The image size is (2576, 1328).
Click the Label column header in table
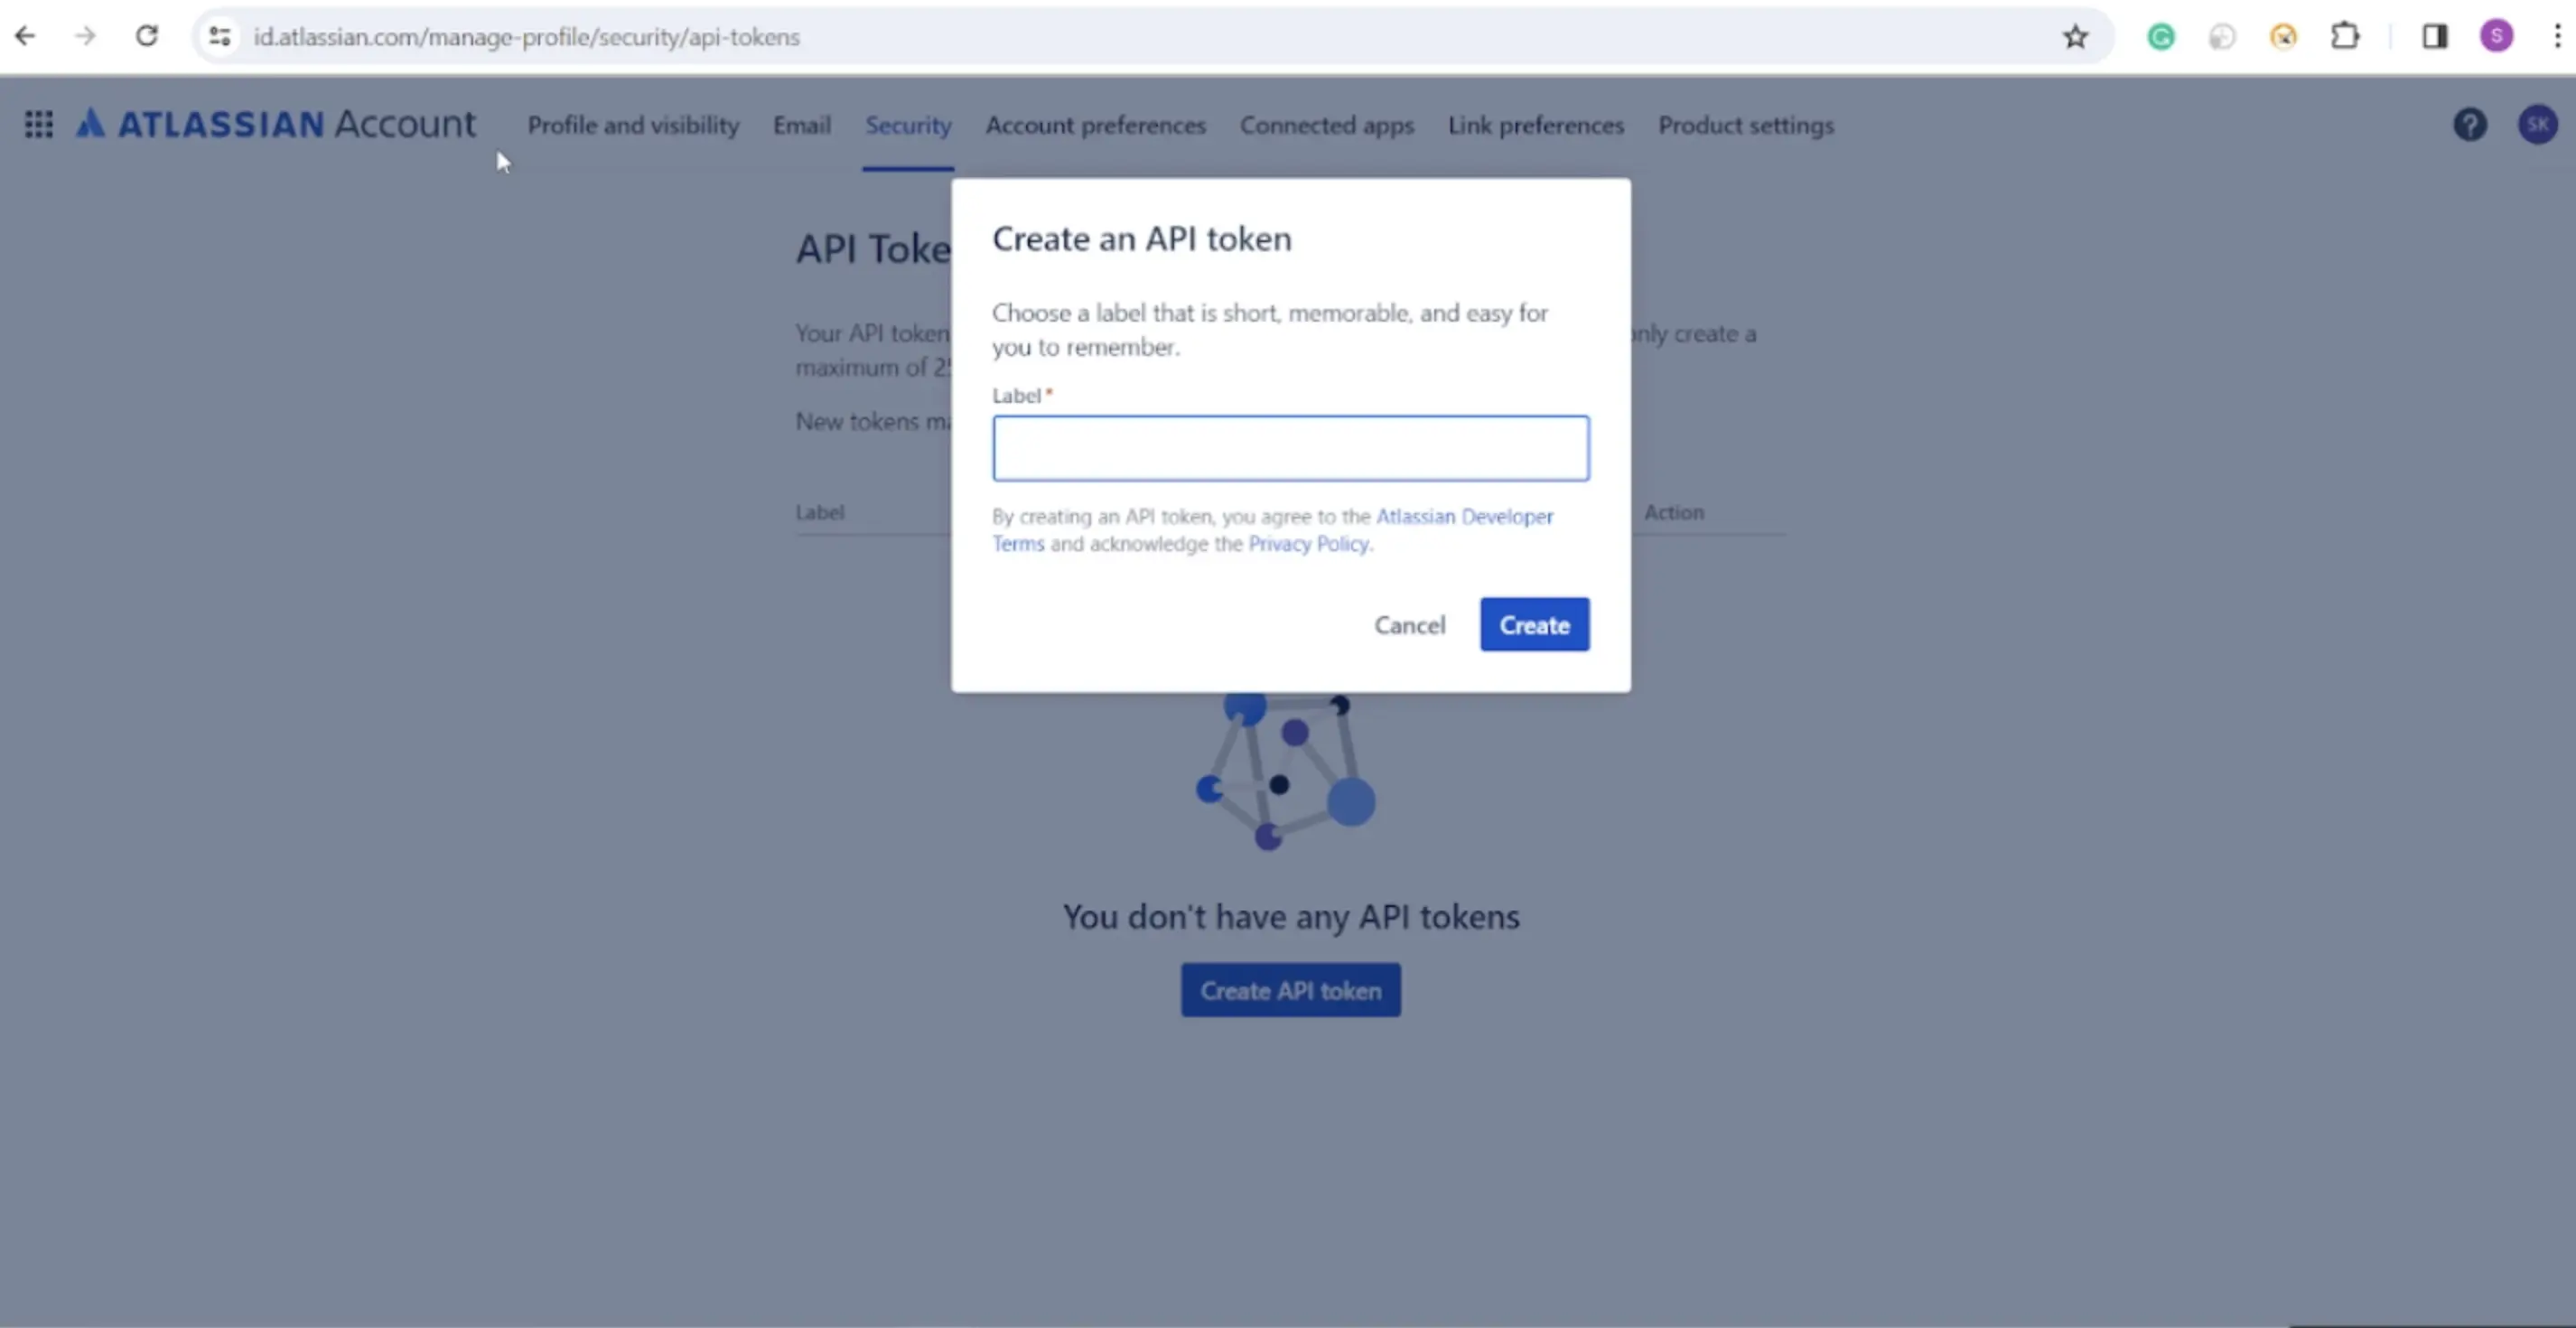coord(819,512)
